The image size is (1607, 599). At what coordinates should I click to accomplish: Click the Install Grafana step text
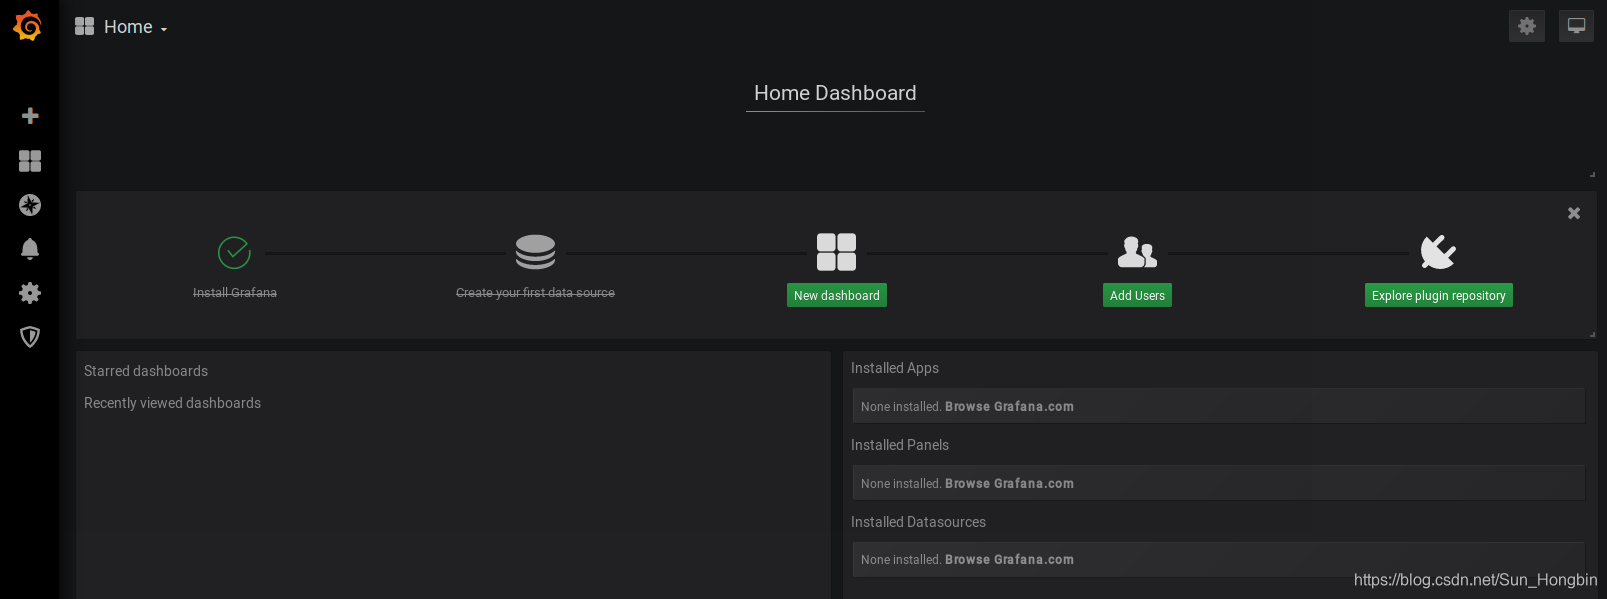235,293
